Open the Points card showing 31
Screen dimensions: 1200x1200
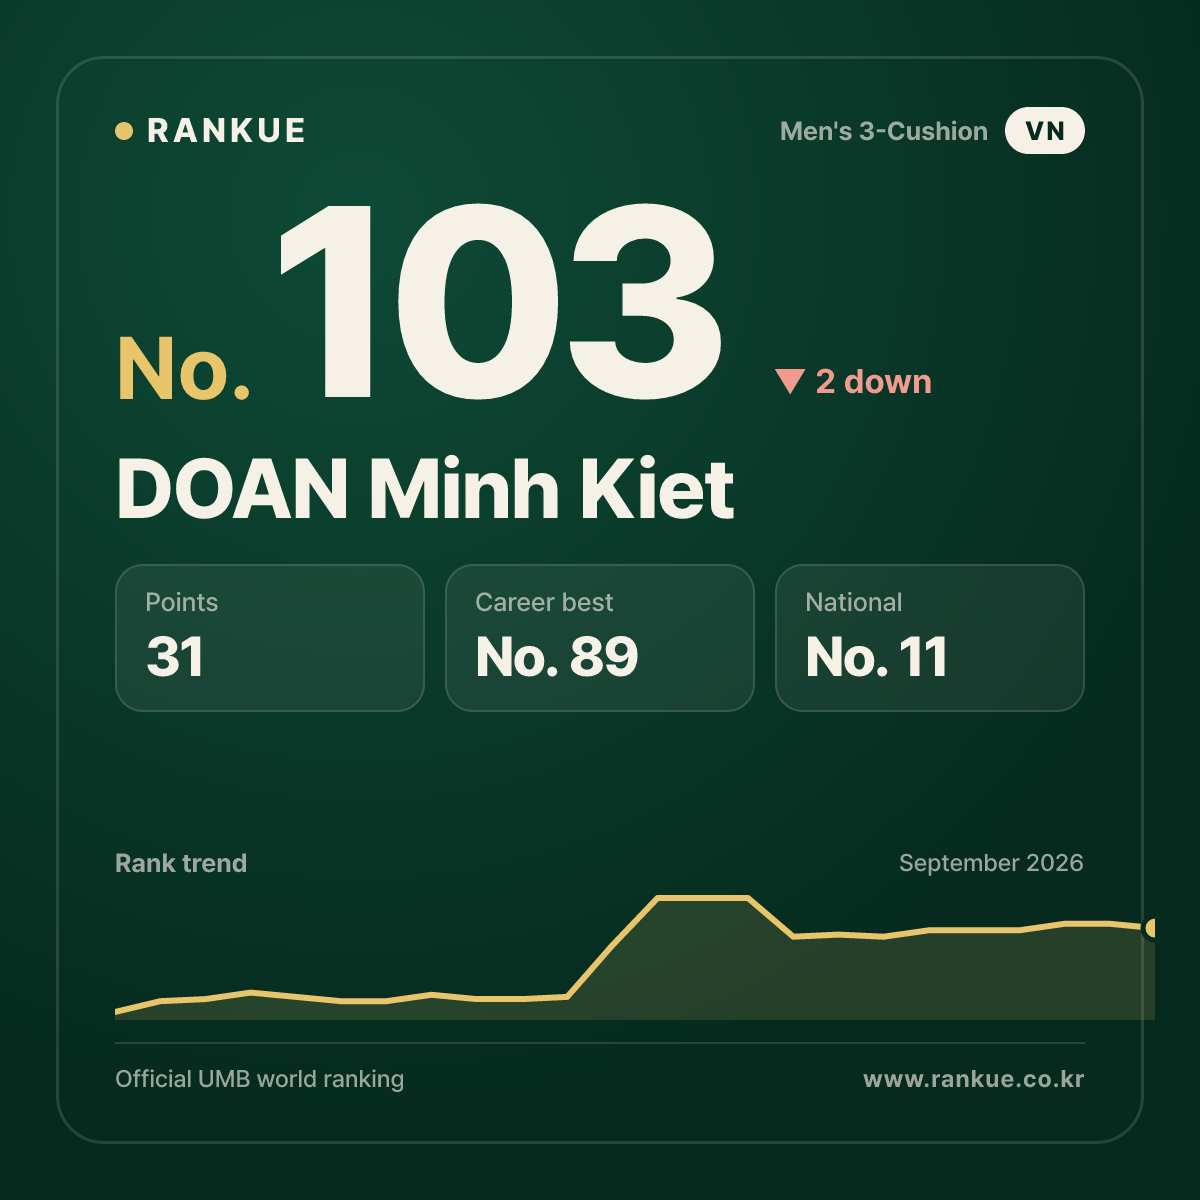click(270, 638)
